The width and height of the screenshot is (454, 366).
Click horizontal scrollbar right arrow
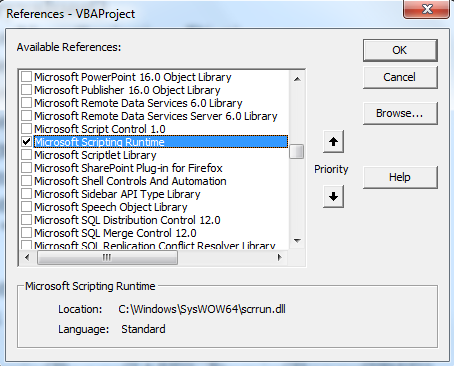(x=280, y=257)
